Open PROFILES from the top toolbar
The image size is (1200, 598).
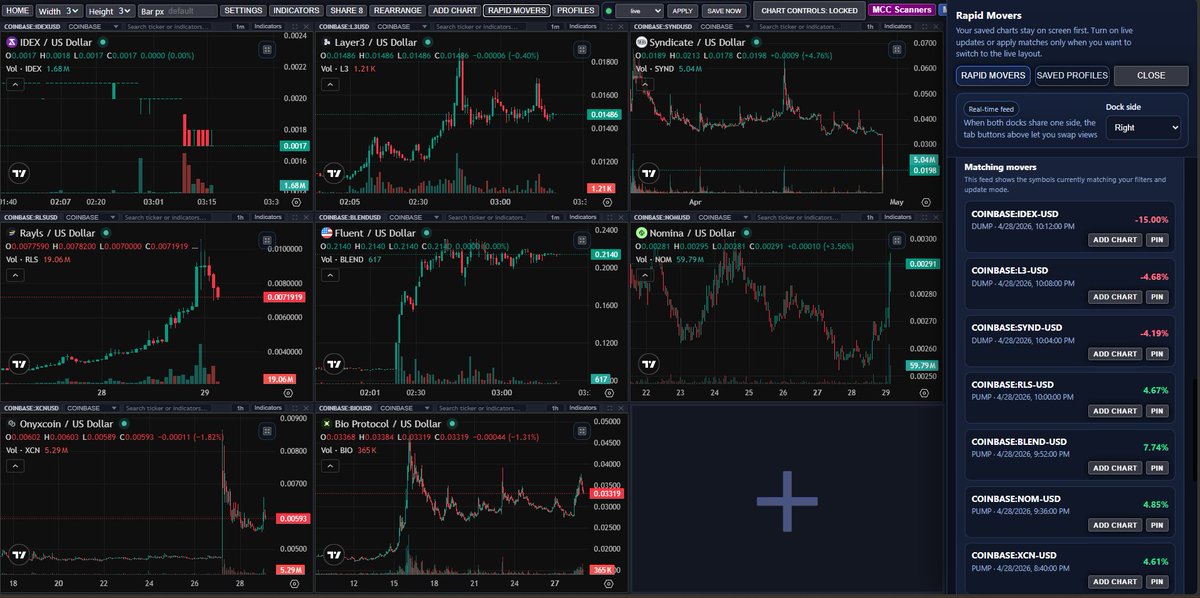click(x=576, y=10)
